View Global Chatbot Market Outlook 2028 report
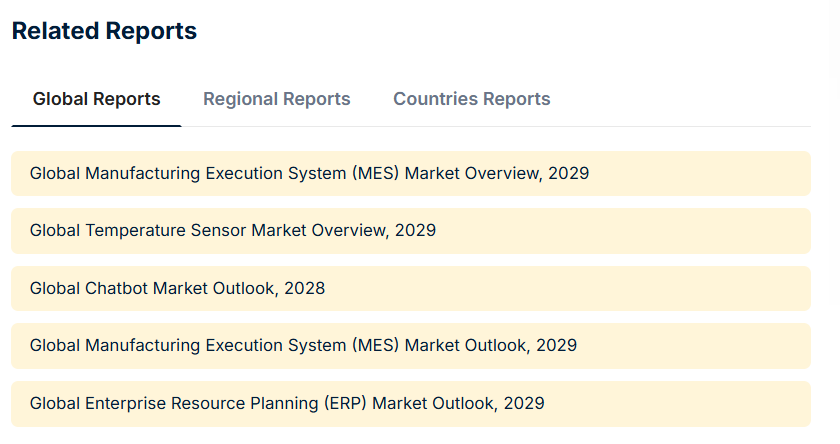This screenshot has width=840, height=444. pos(177,288)
